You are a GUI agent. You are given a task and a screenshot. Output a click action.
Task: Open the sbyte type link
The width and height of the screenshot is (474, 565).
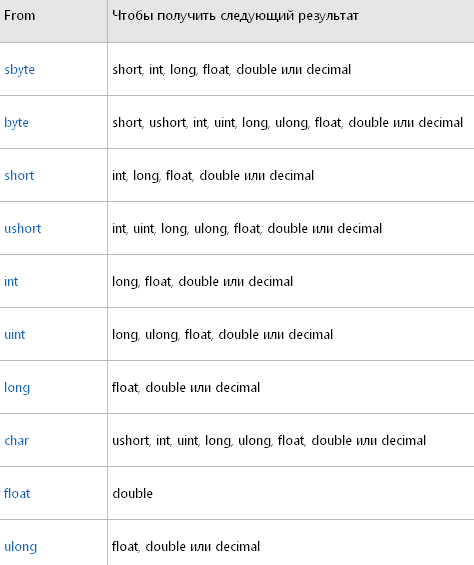click(19, 70)
